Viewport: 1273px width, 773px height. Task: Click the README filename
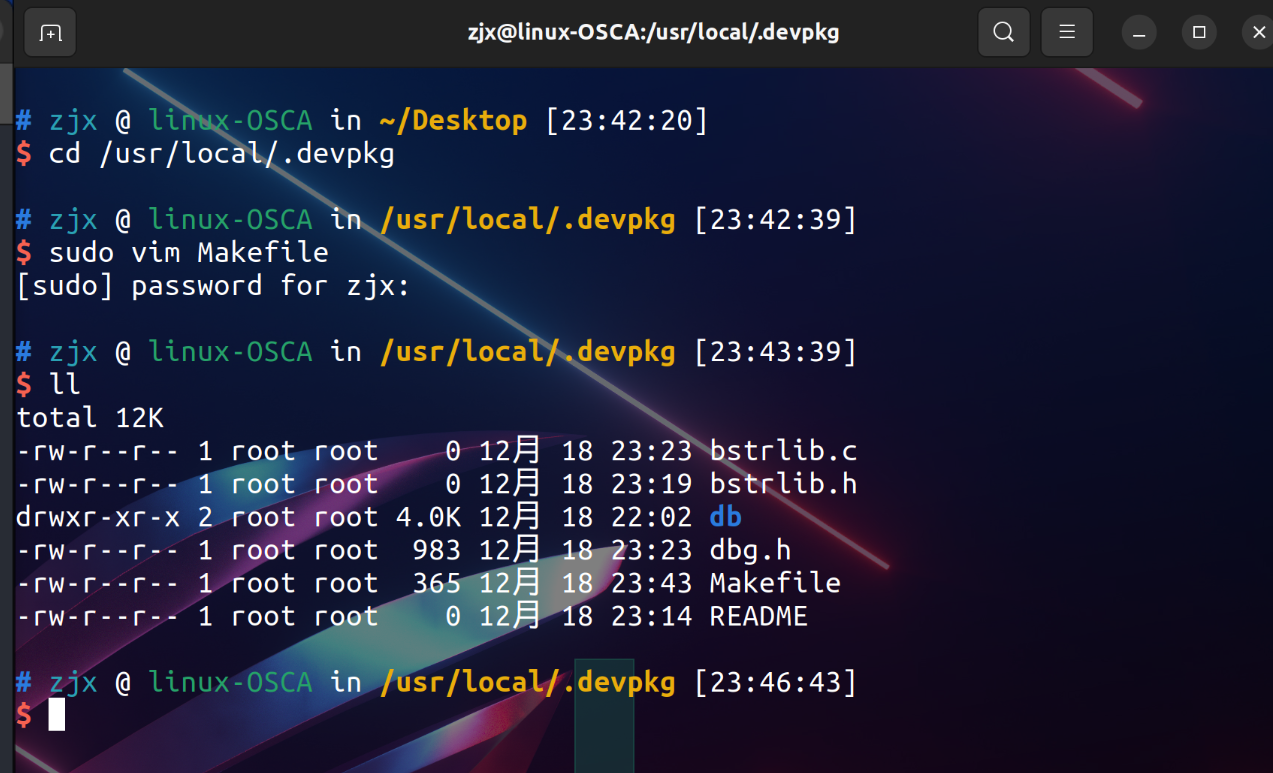click(758, 616)
